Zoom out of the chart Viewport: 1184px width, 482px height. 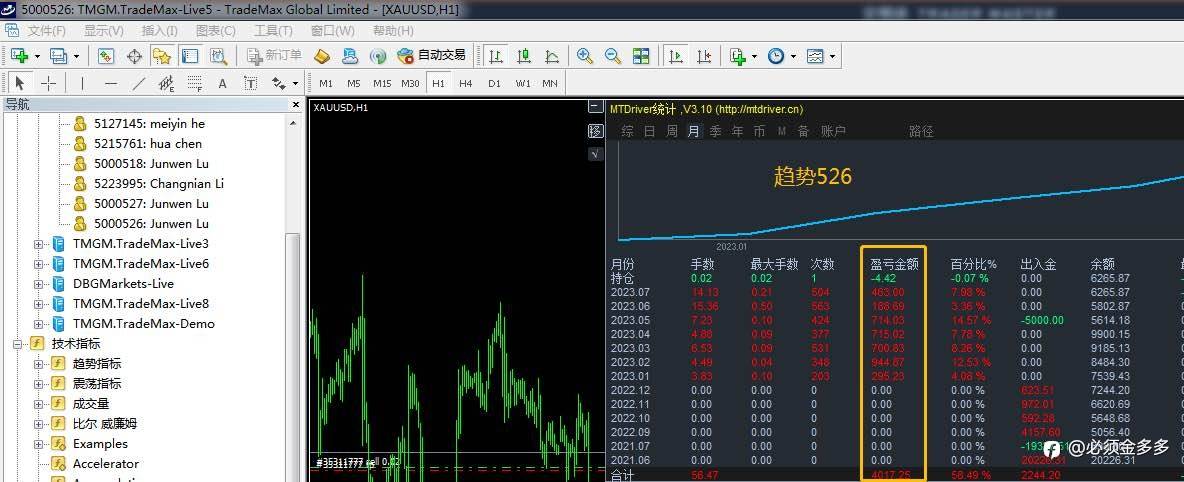click(x=612, y=56)
